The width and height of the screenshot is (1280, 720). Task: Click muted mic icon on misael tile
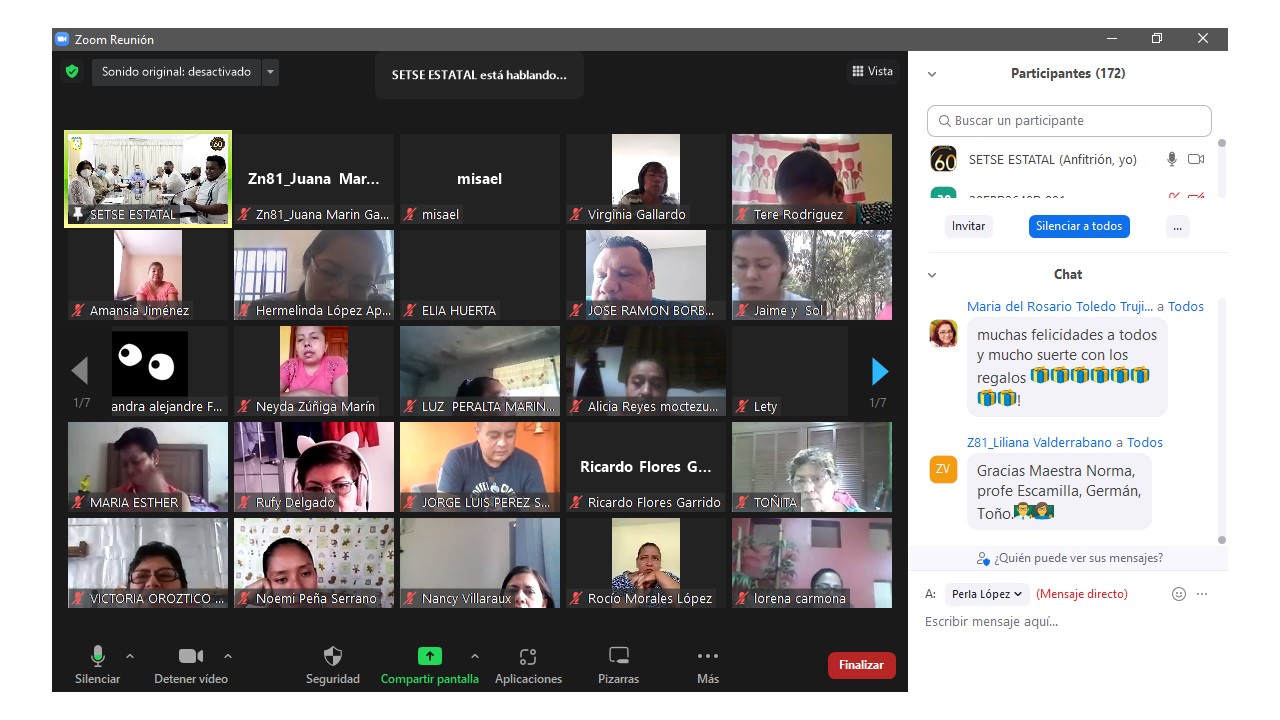(x=409, y=214)
